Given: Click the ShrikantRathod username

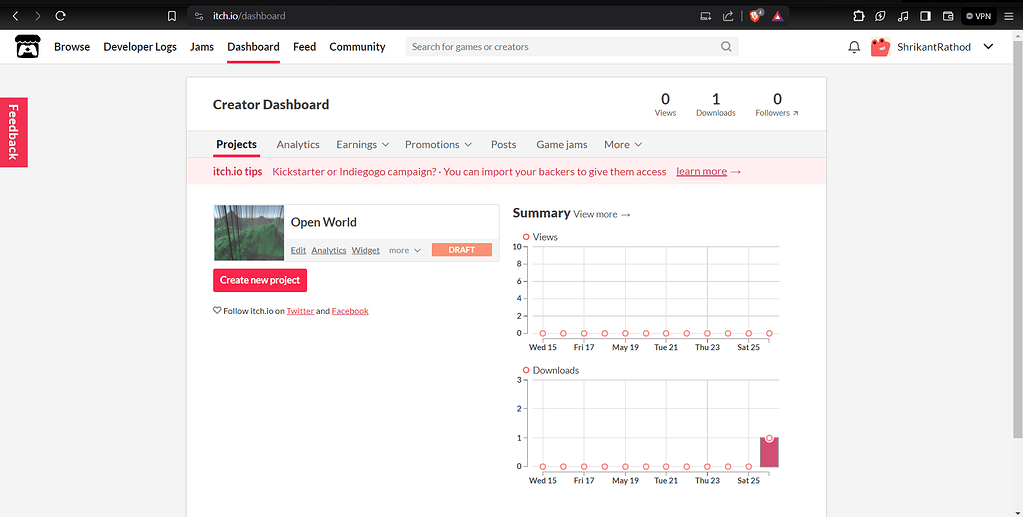Looking at the screenshot, I should [934, 47].
